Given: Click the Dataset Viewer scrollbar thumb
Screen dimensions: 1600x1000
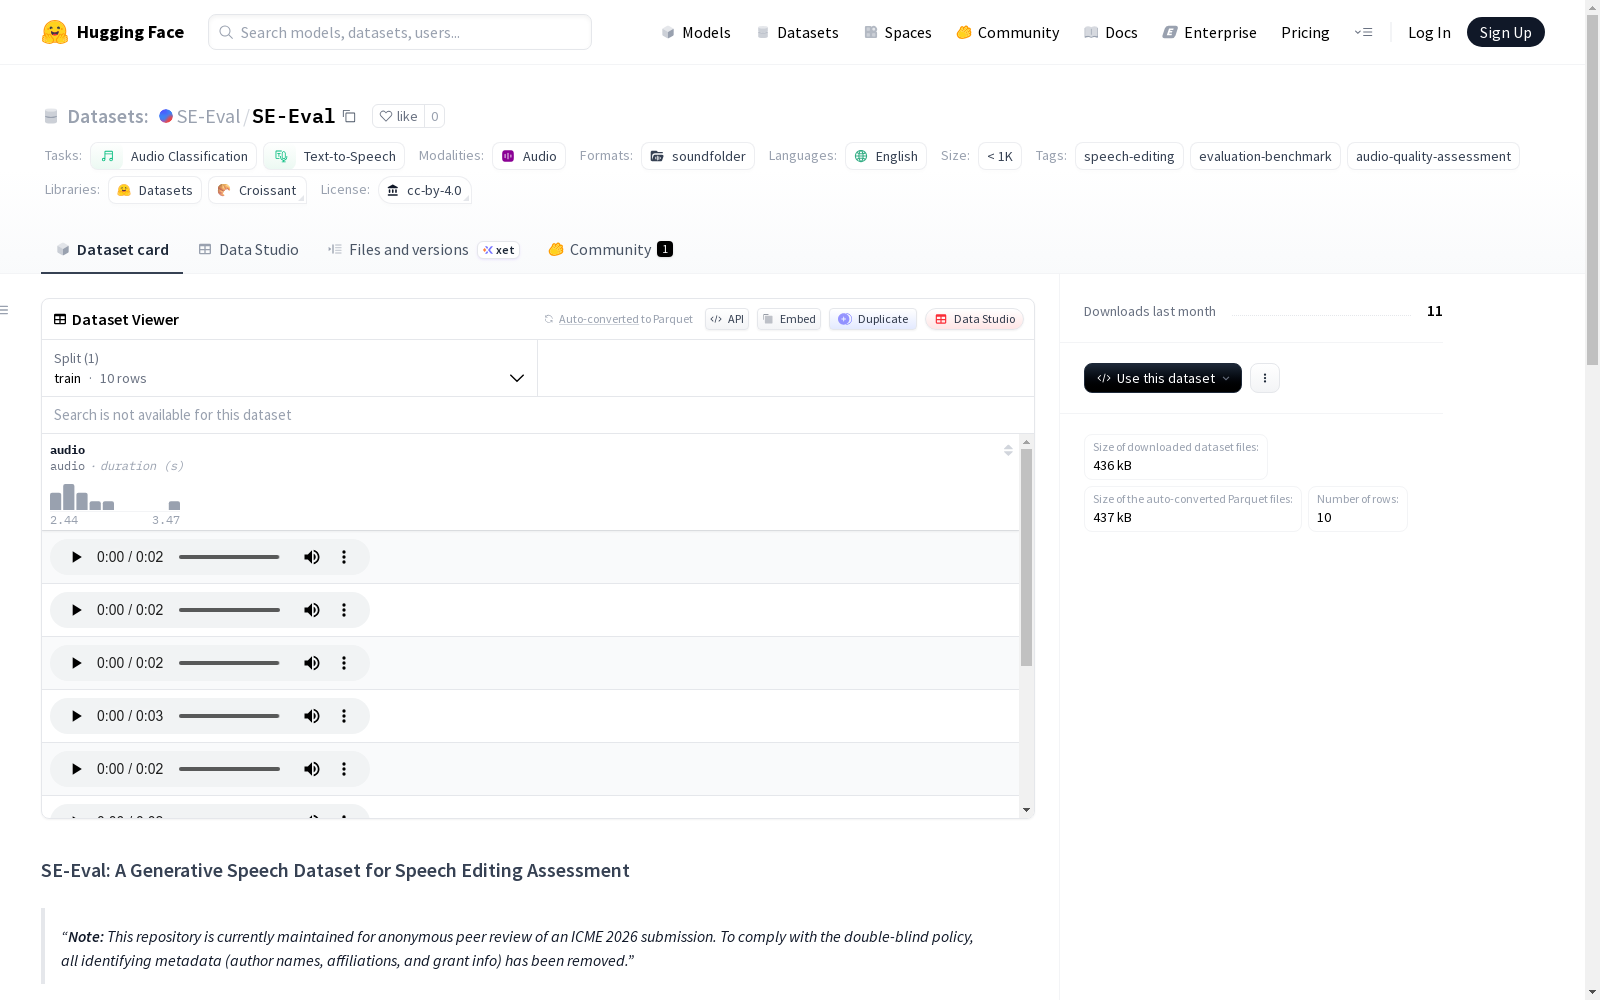Looking at the screenshot, I should [1026, 557].
